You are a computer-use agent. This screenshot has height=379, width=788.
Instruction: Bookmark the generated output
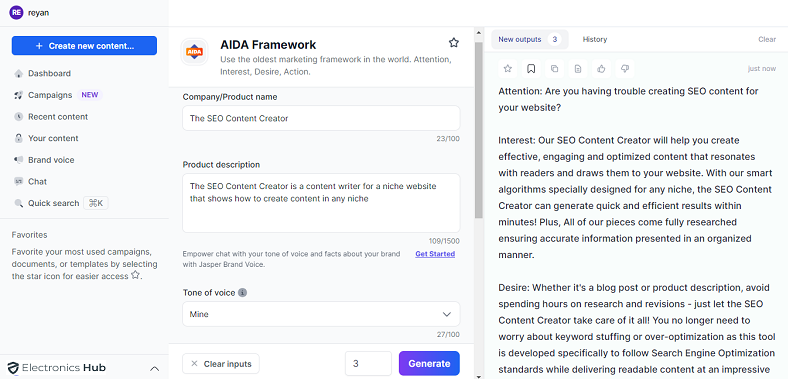pyautogui.click(x=531, y=69)
